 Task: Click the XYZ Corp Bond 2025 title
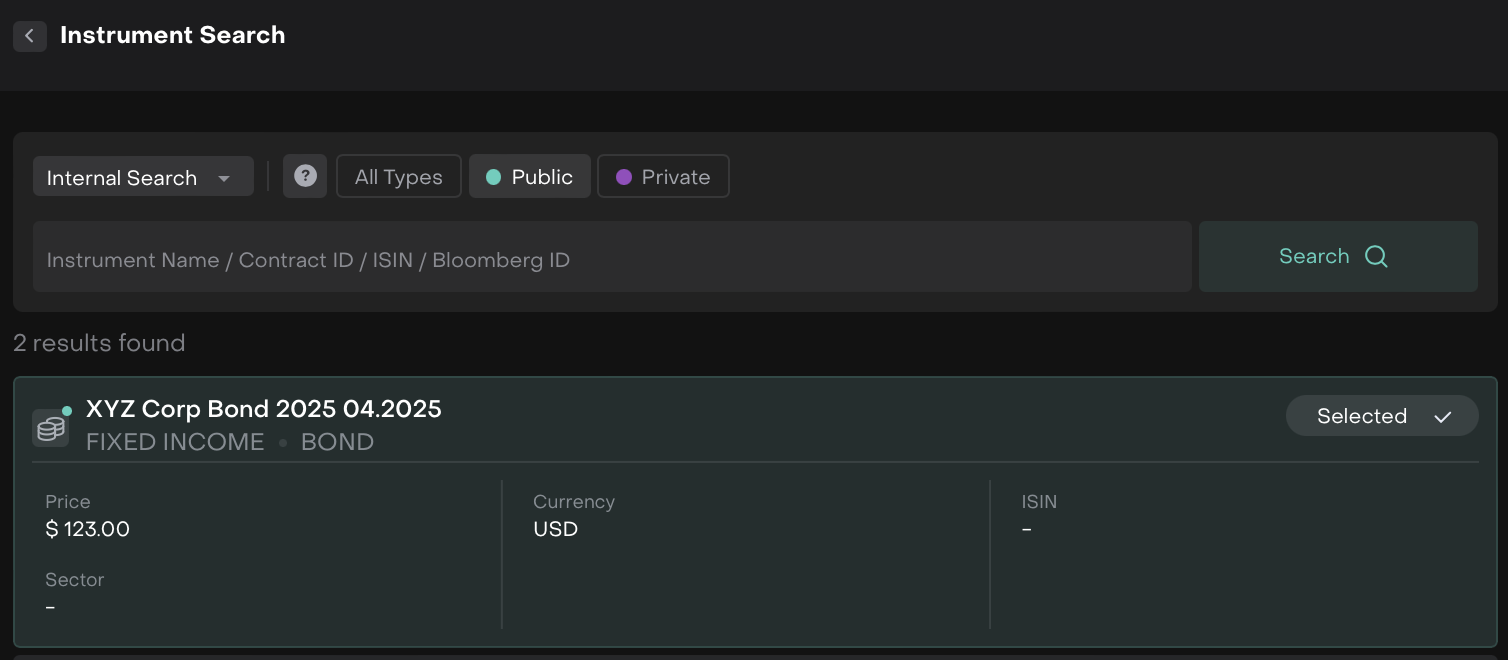(264, 409)
